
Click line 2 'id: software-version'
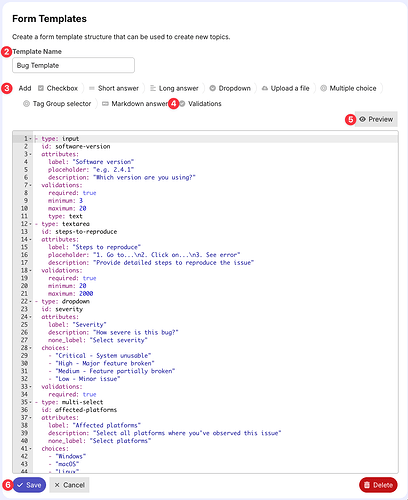point(76,146)
